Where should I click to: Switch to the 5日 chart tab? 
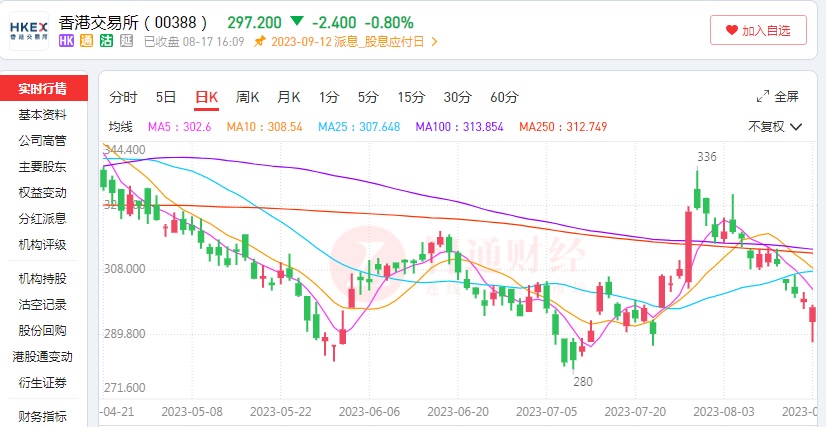coord(166,97)
